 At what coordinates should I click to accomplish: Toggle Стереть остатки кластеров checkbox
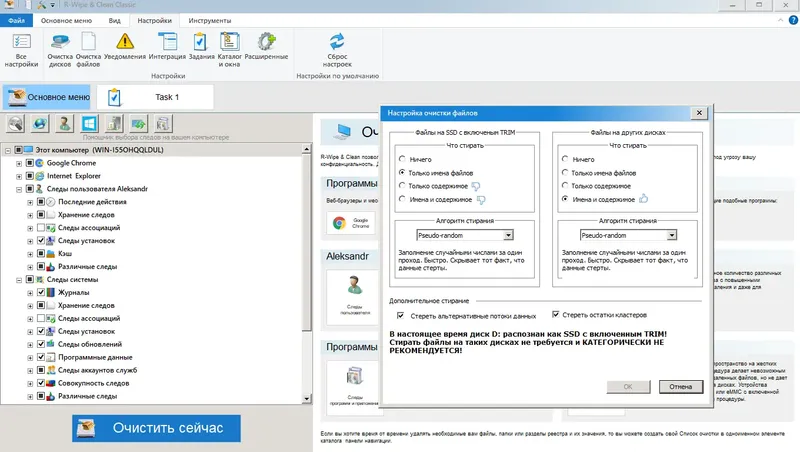pyautogui.click(x=556, y=314)
